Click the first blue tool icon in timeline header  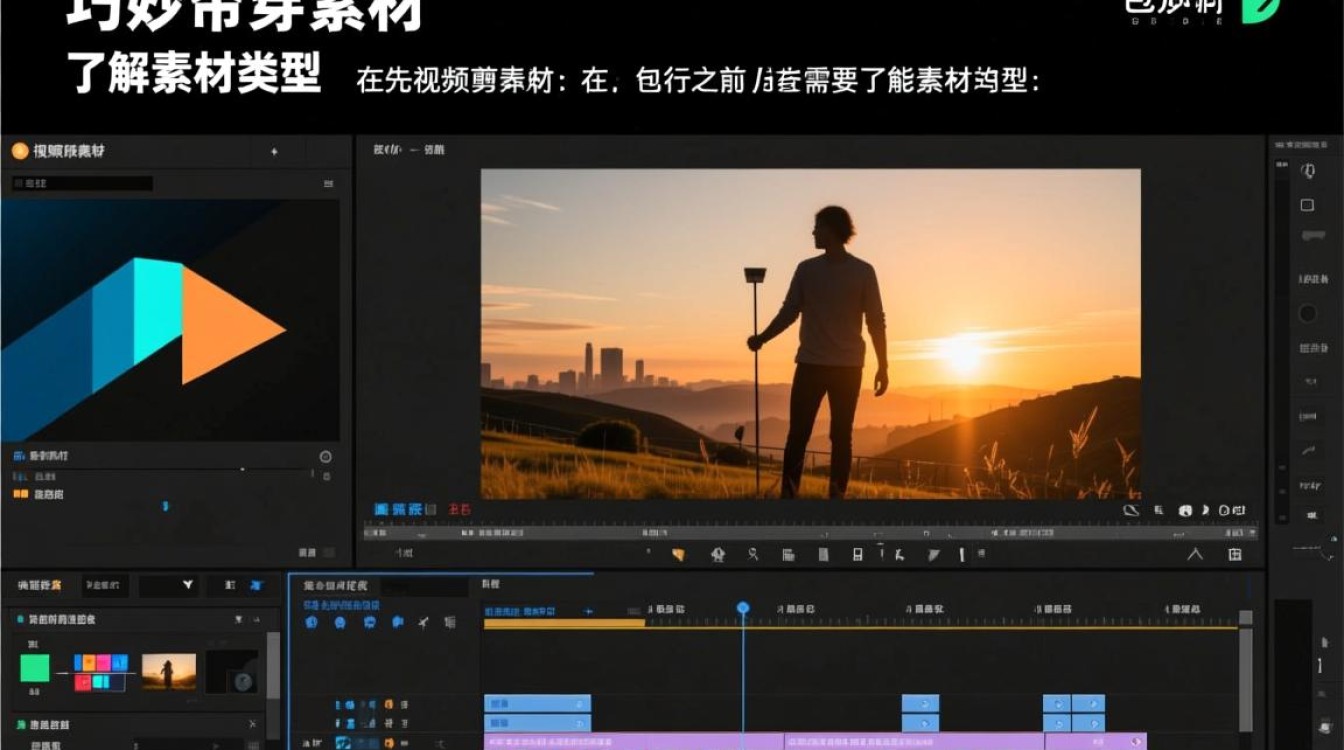coord(311,622)
